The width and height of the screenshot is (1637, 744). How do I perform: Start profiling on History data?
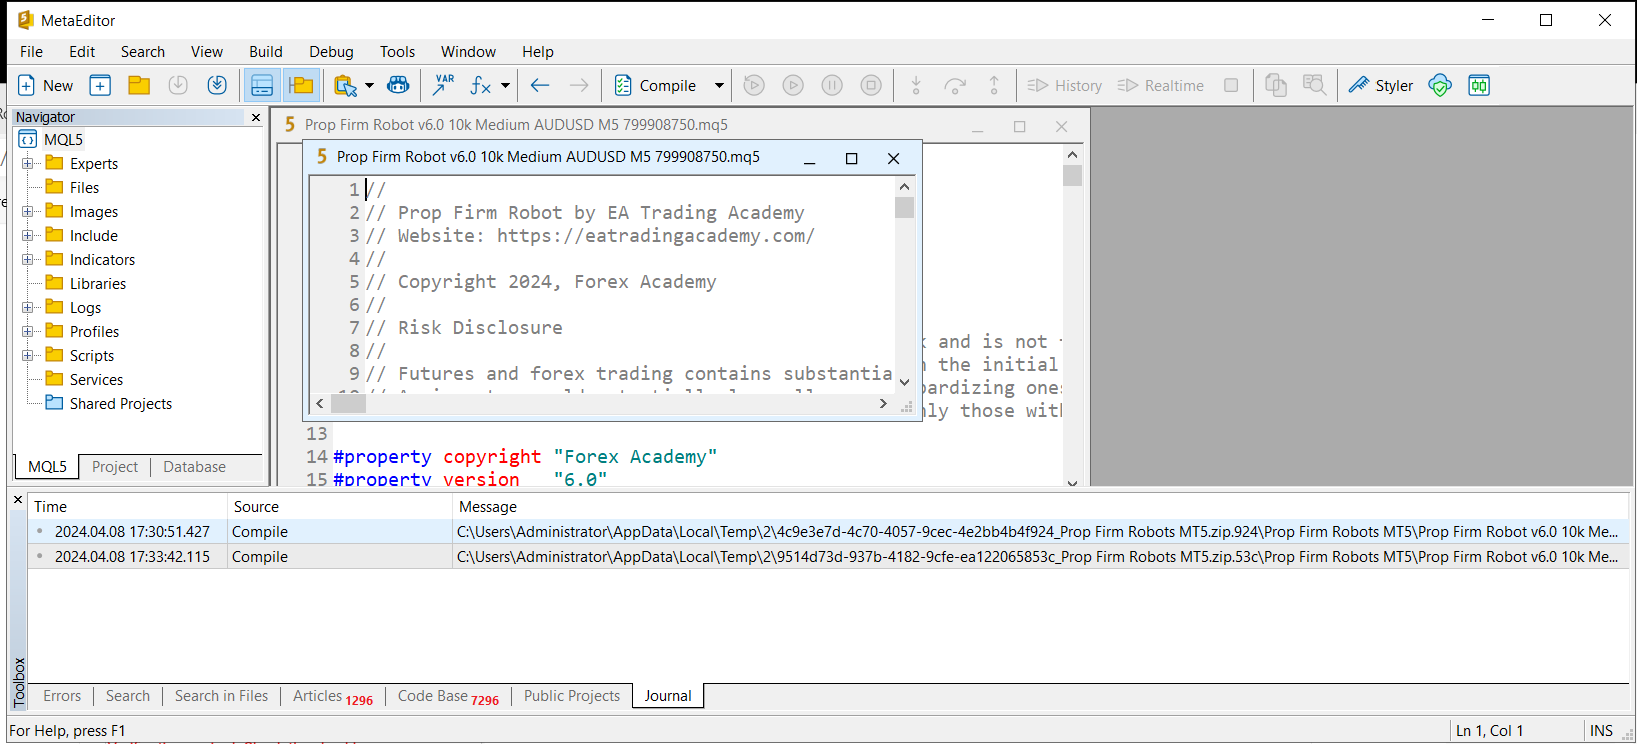[1065, 86]
